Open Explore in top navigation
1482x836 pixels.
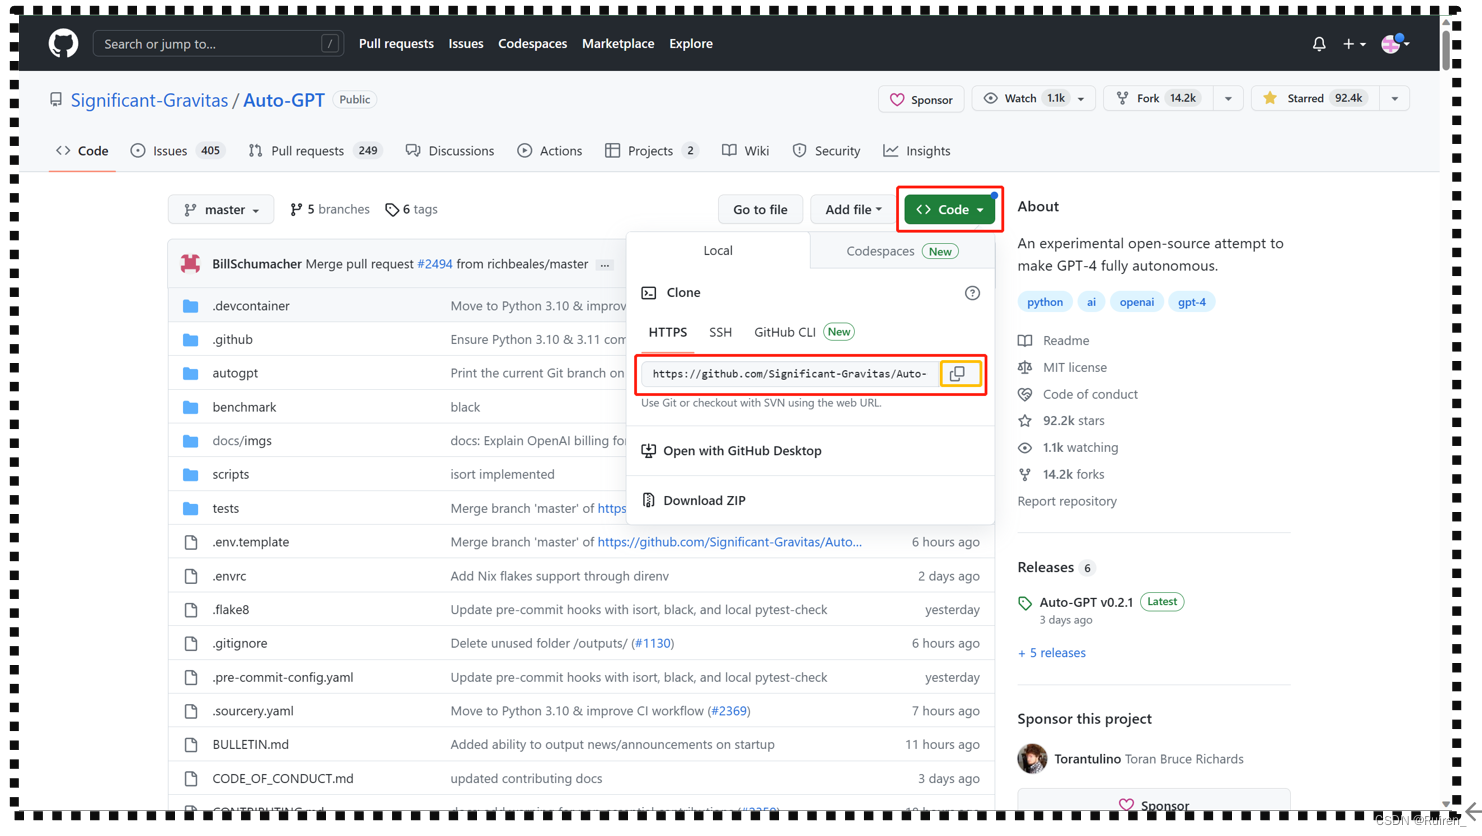691,44
